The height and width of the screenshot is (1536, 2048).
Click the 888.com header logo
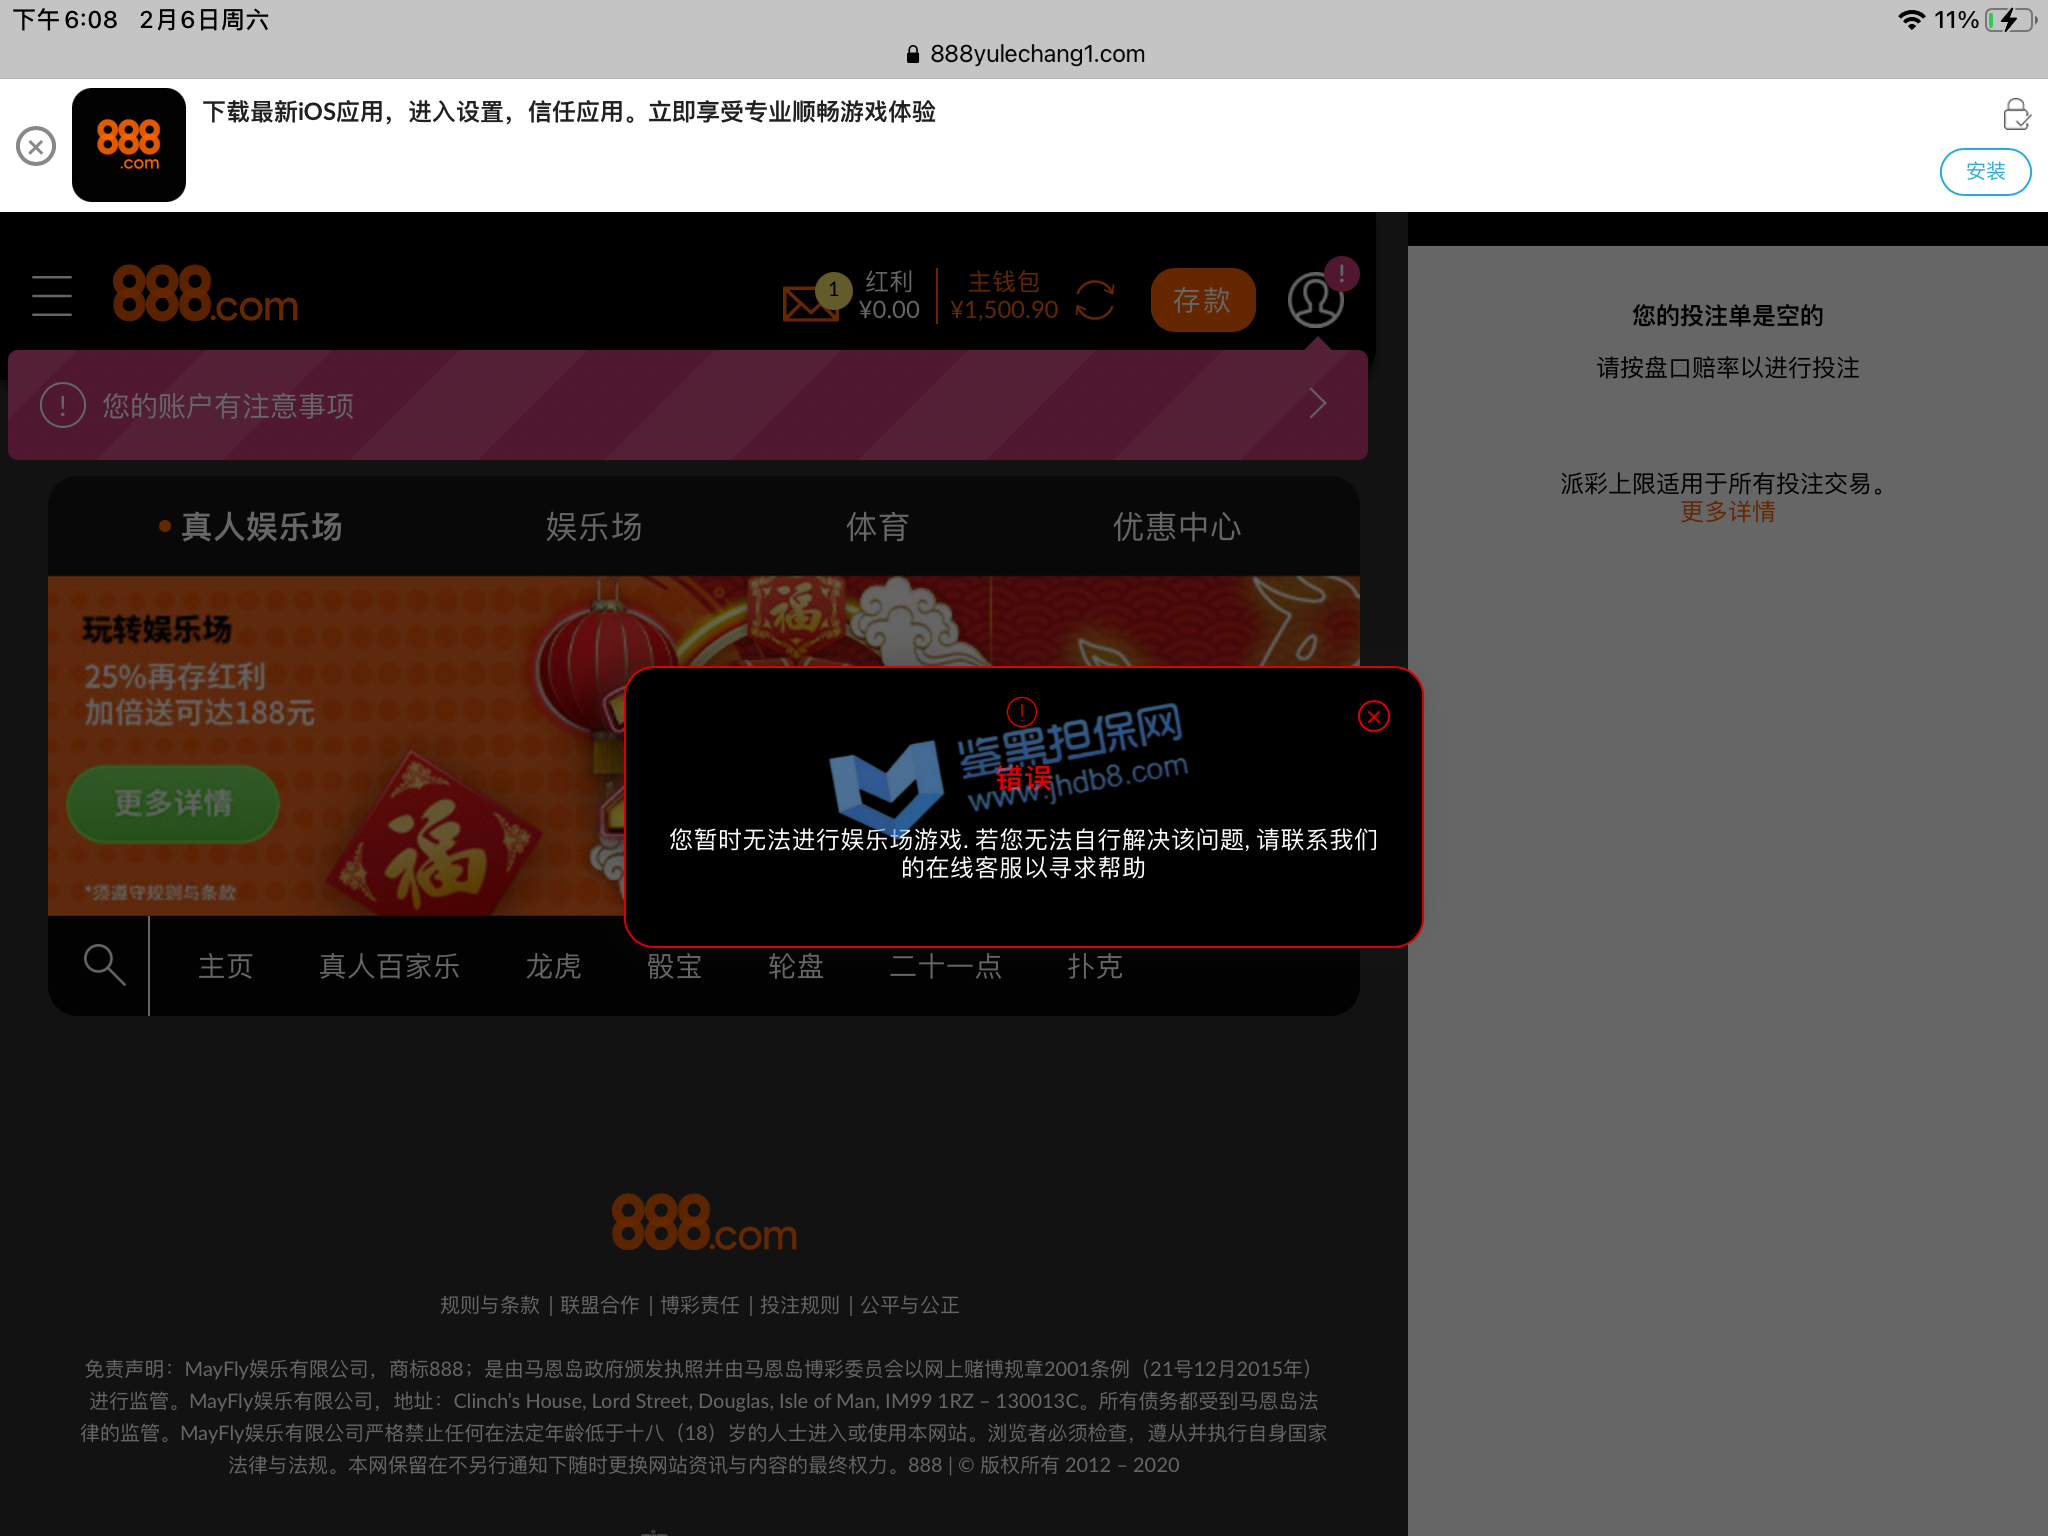click(205, 296)
